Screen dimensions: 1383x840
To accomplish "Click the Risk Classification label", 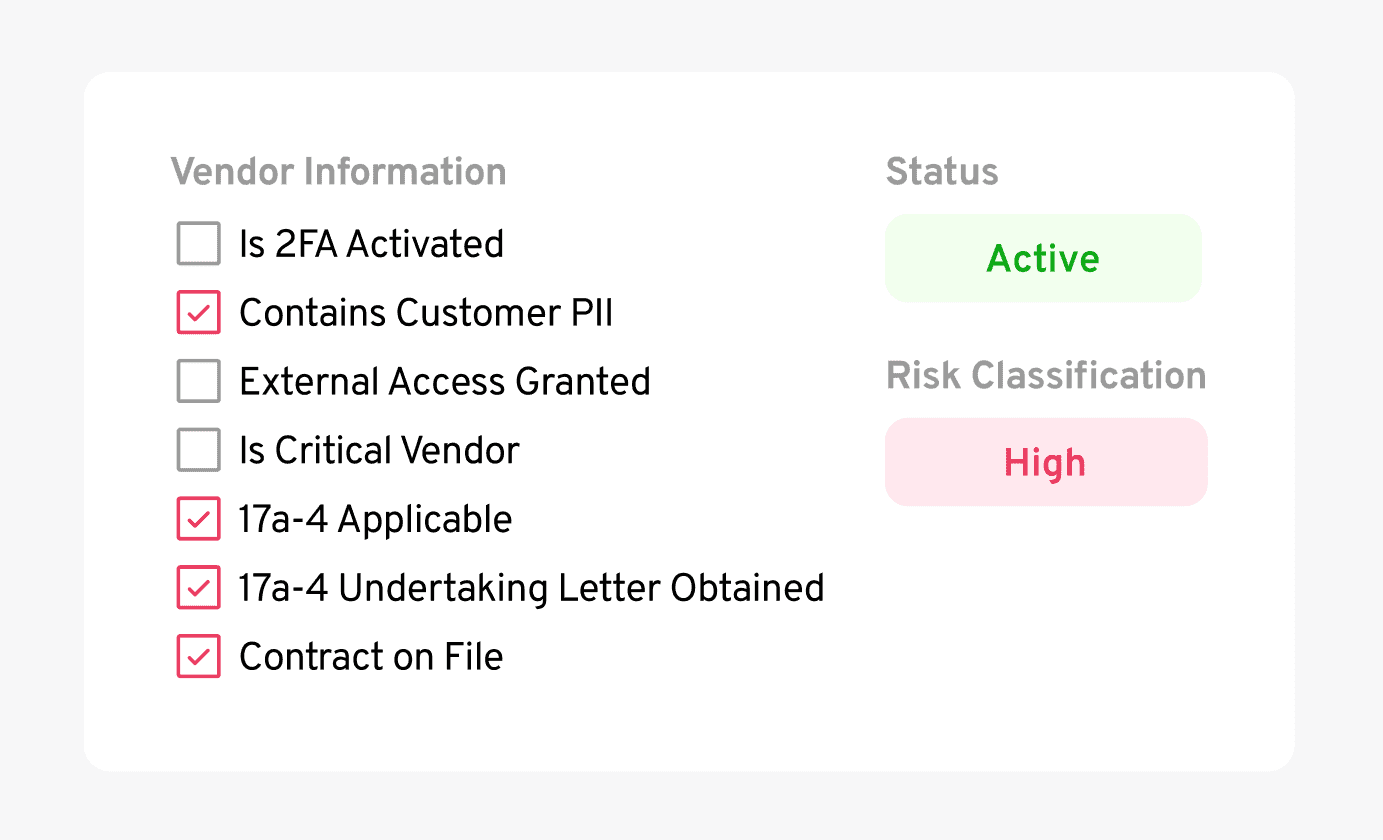I will click(x=1045, y=375).
